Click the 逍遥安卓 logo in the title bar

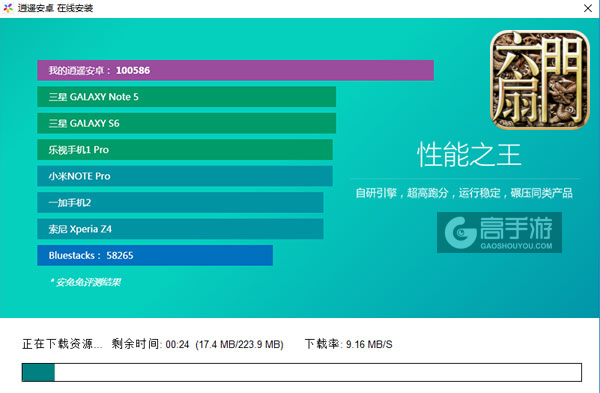(x=8, y=8)
